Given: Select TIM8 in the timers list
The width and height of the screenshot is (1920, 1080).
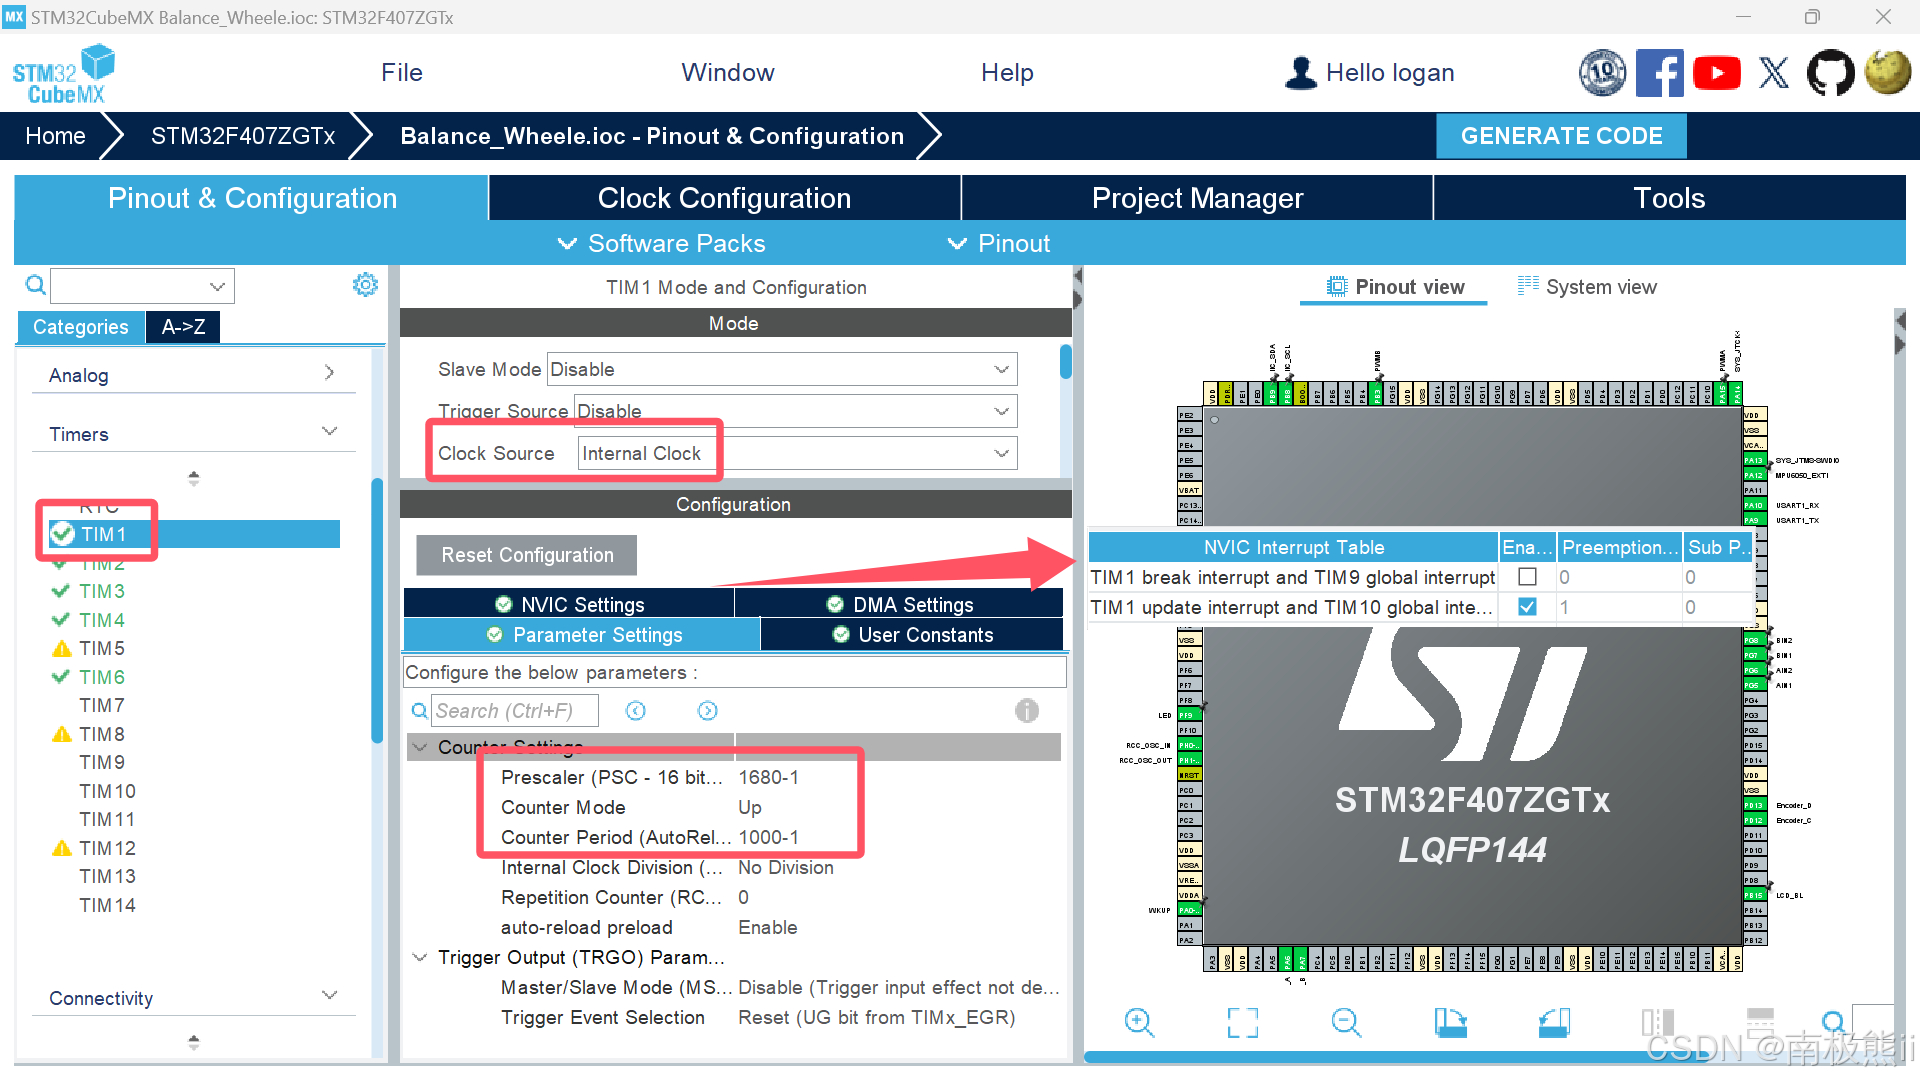Looking at the screenshot, I should 102,734.
